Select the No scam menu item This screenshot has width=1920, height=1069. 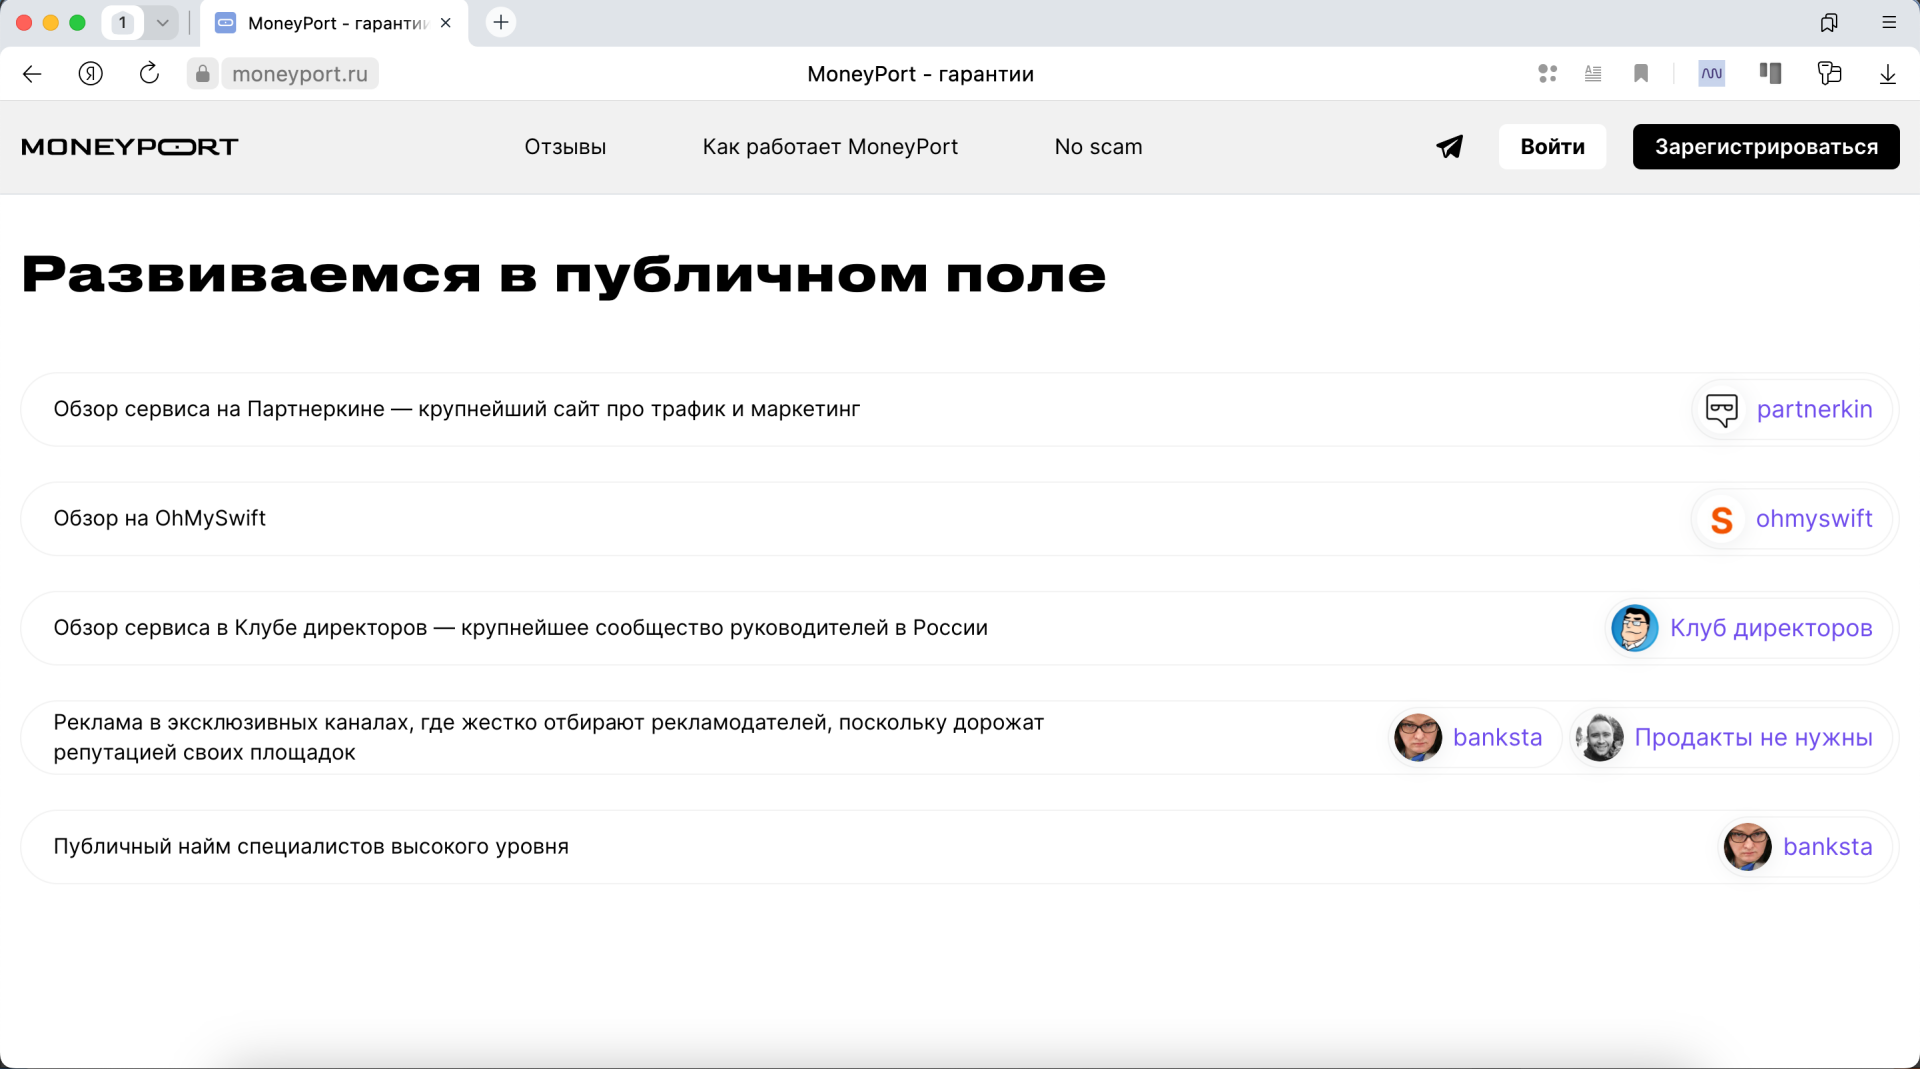pos(1098,147)
